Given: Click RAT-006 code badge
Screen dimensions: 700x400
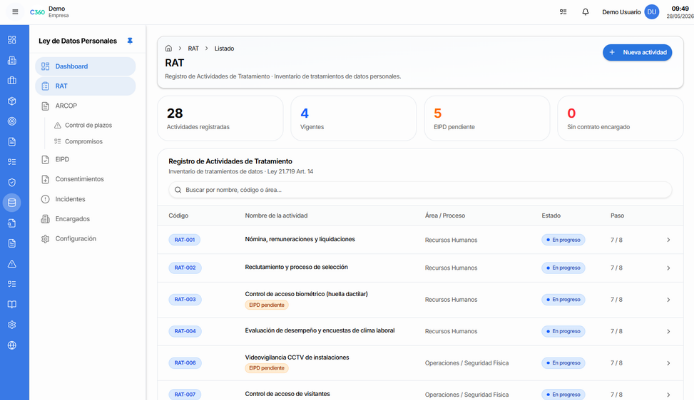Looking at the screenshot, I should click(185, 363).
